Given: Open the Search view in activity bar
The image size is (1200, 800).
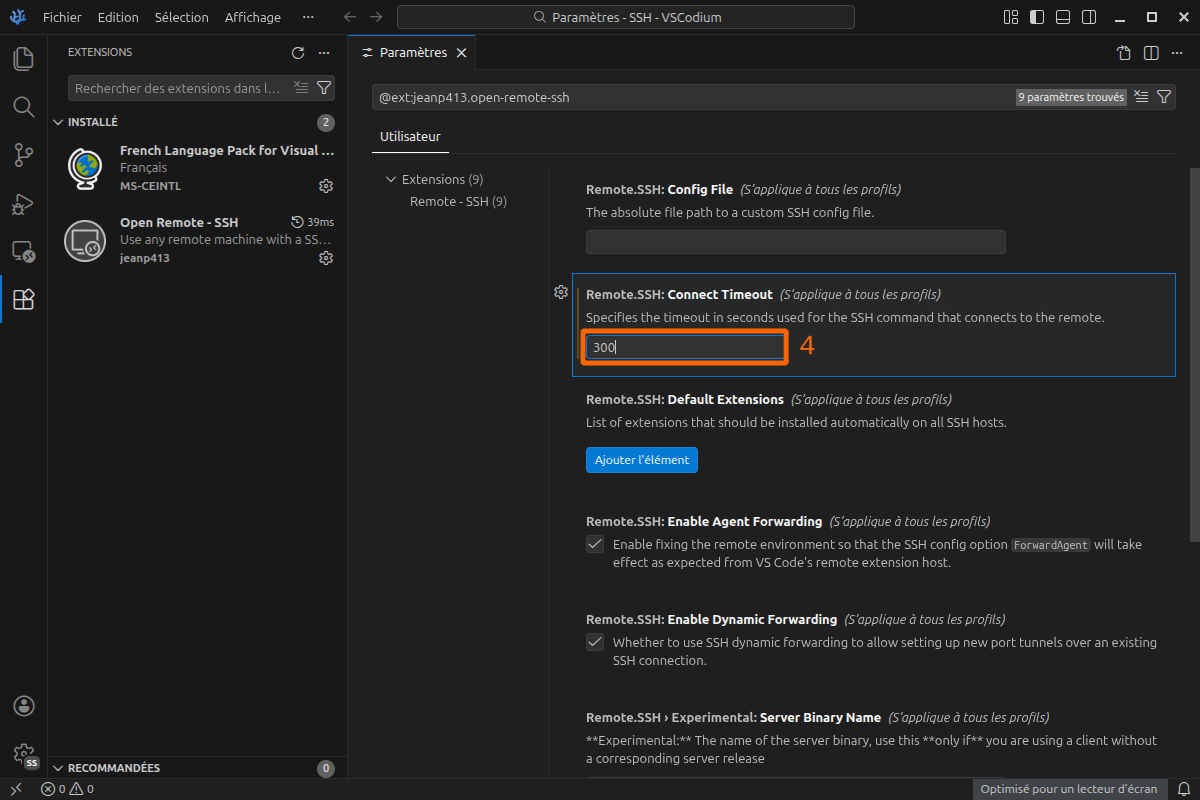Looking at the screenshot, I should pos(23,106).
